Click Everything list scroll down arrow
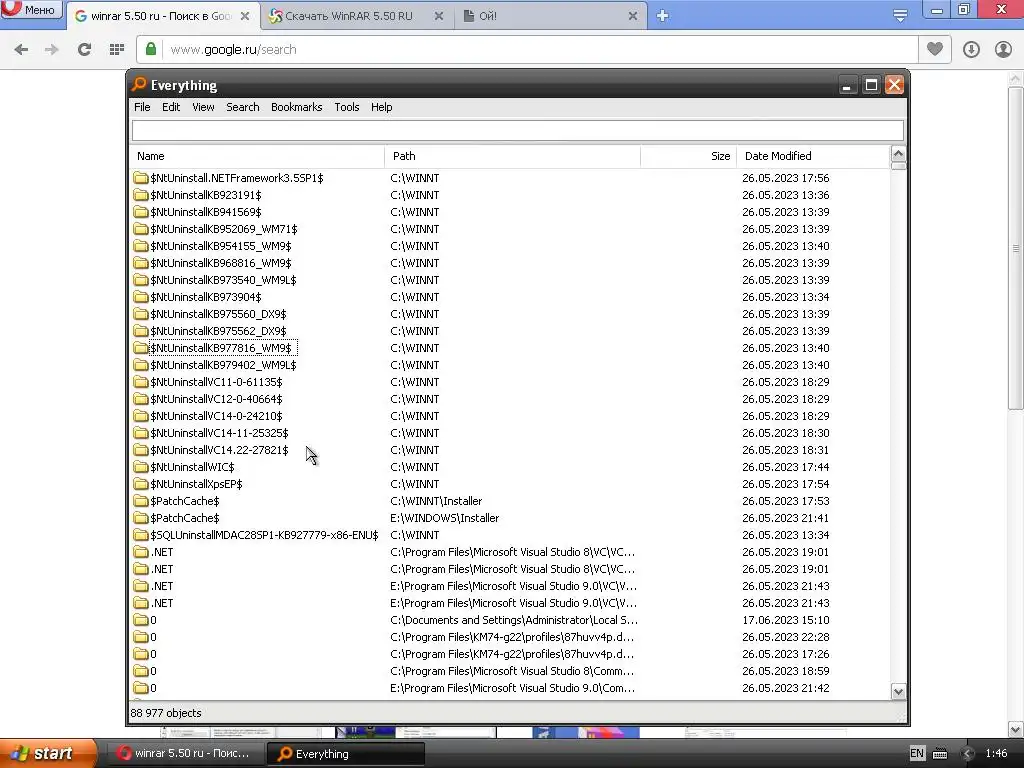The width and height of the screenshot is (1024, 768). click(x=899, y=692)
